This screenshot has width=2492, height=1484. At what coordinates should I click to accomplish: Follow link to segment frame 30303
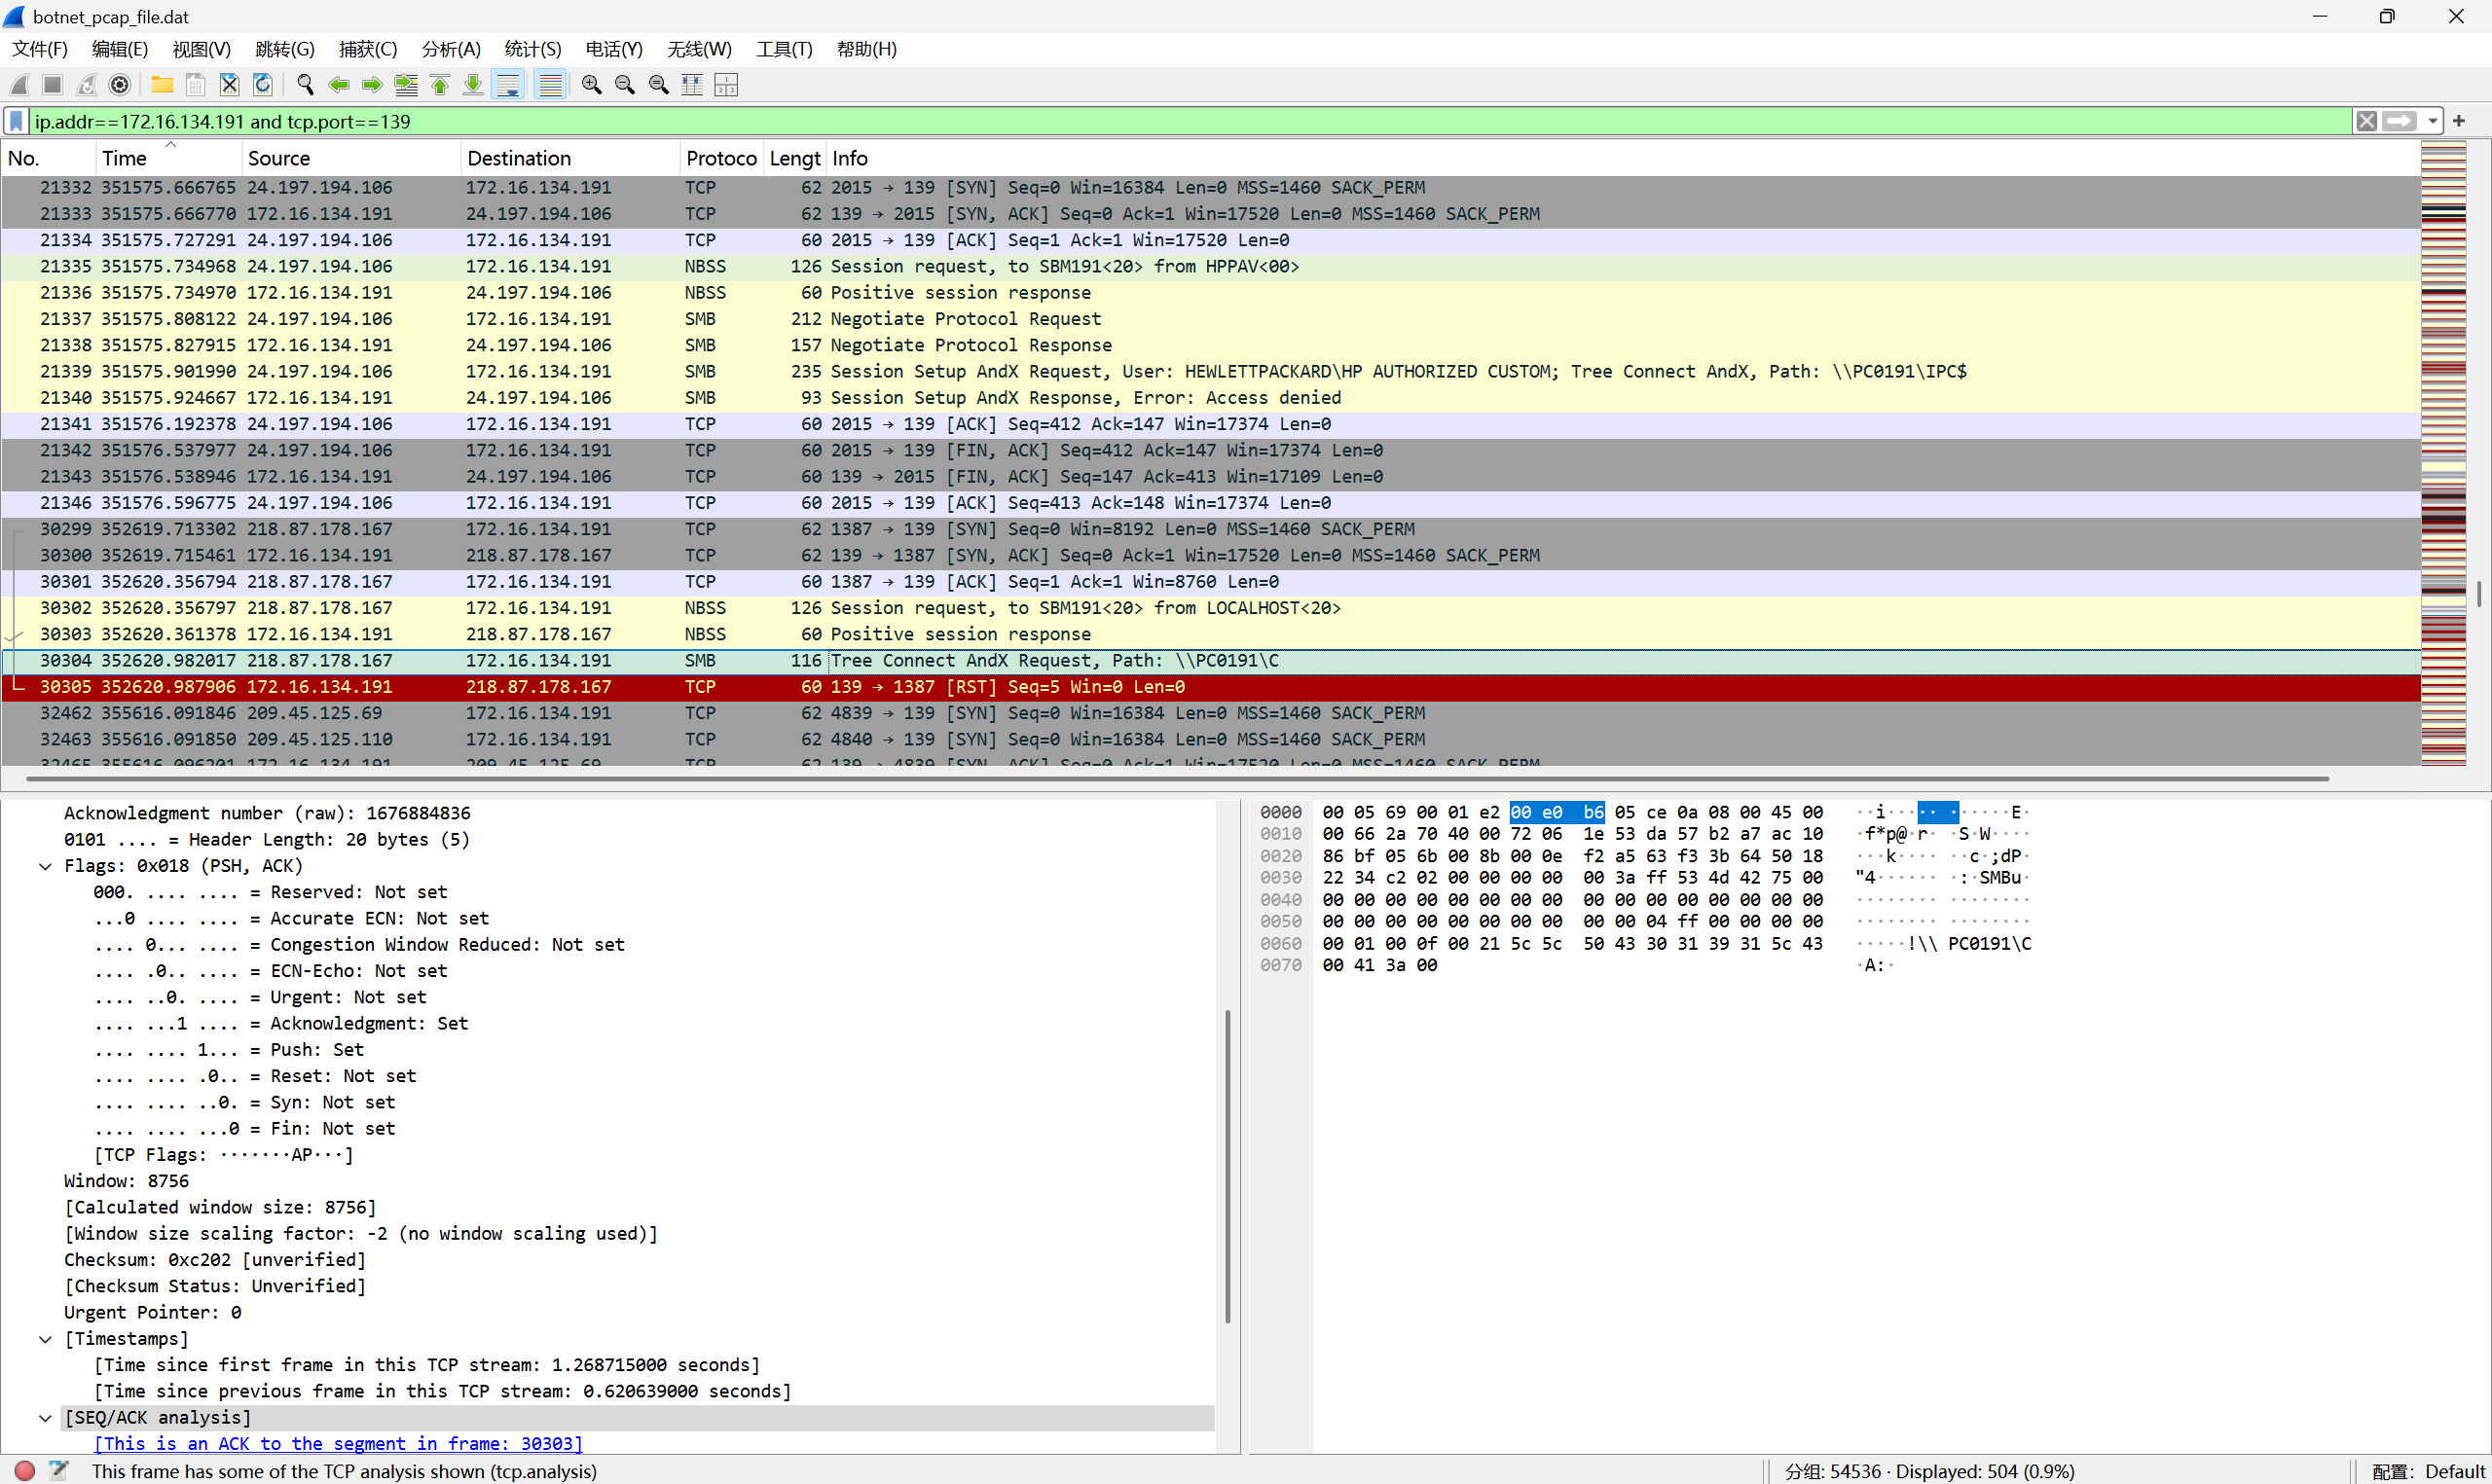tap(338, 1443)
